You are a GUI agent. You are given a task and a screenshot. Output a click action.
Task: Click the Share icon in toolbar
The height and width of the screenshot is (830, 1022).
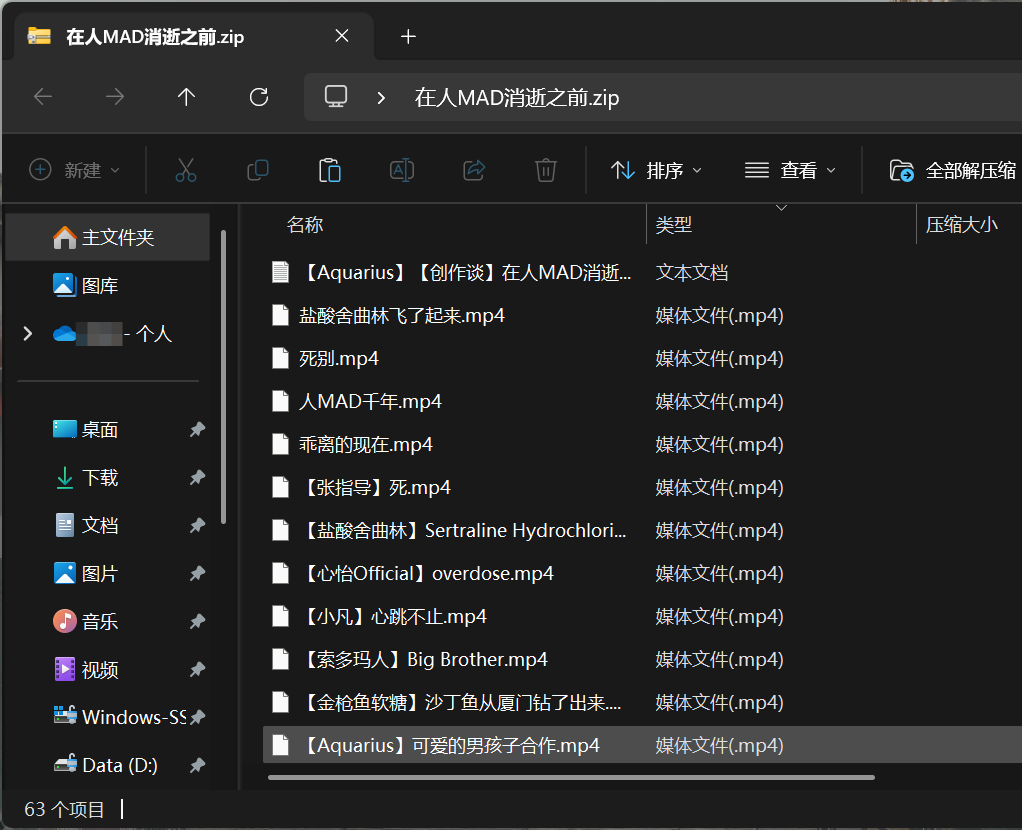(474, 171)
